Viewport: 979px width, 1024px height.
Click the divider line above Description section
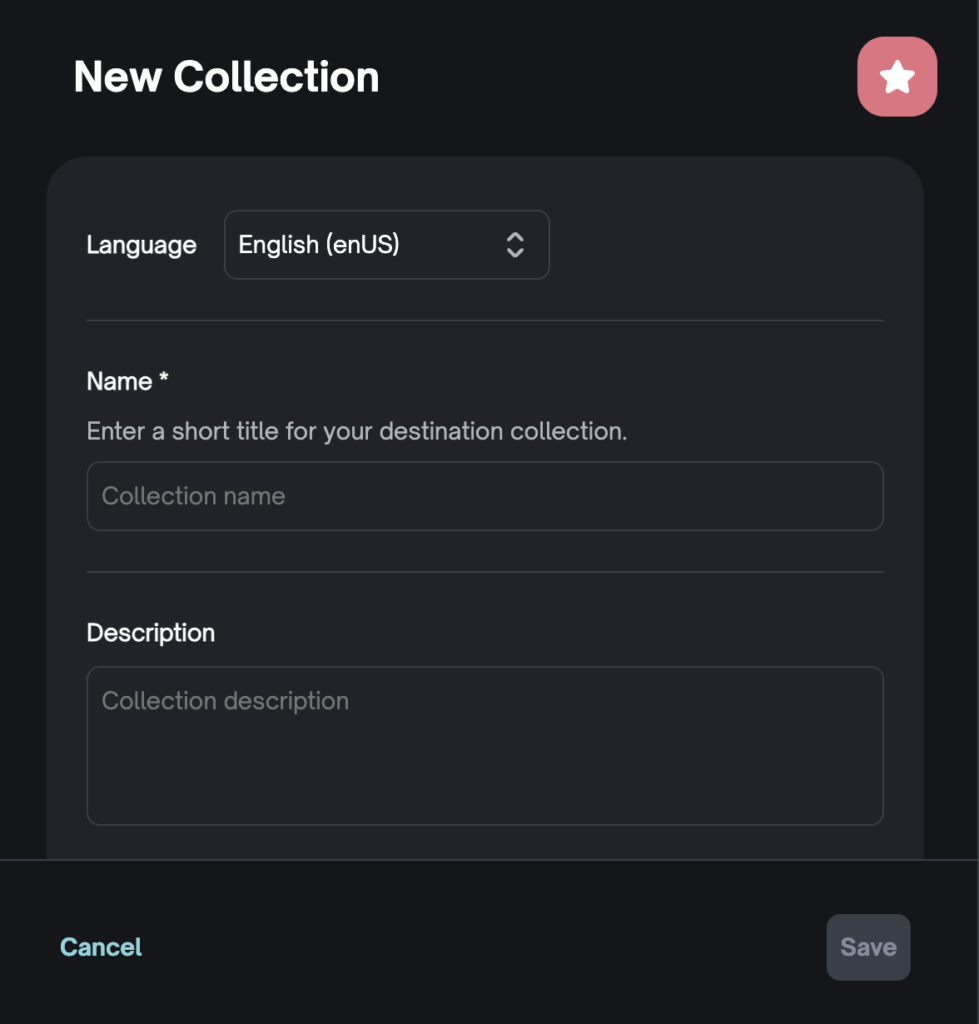click(x=485, y=573)
